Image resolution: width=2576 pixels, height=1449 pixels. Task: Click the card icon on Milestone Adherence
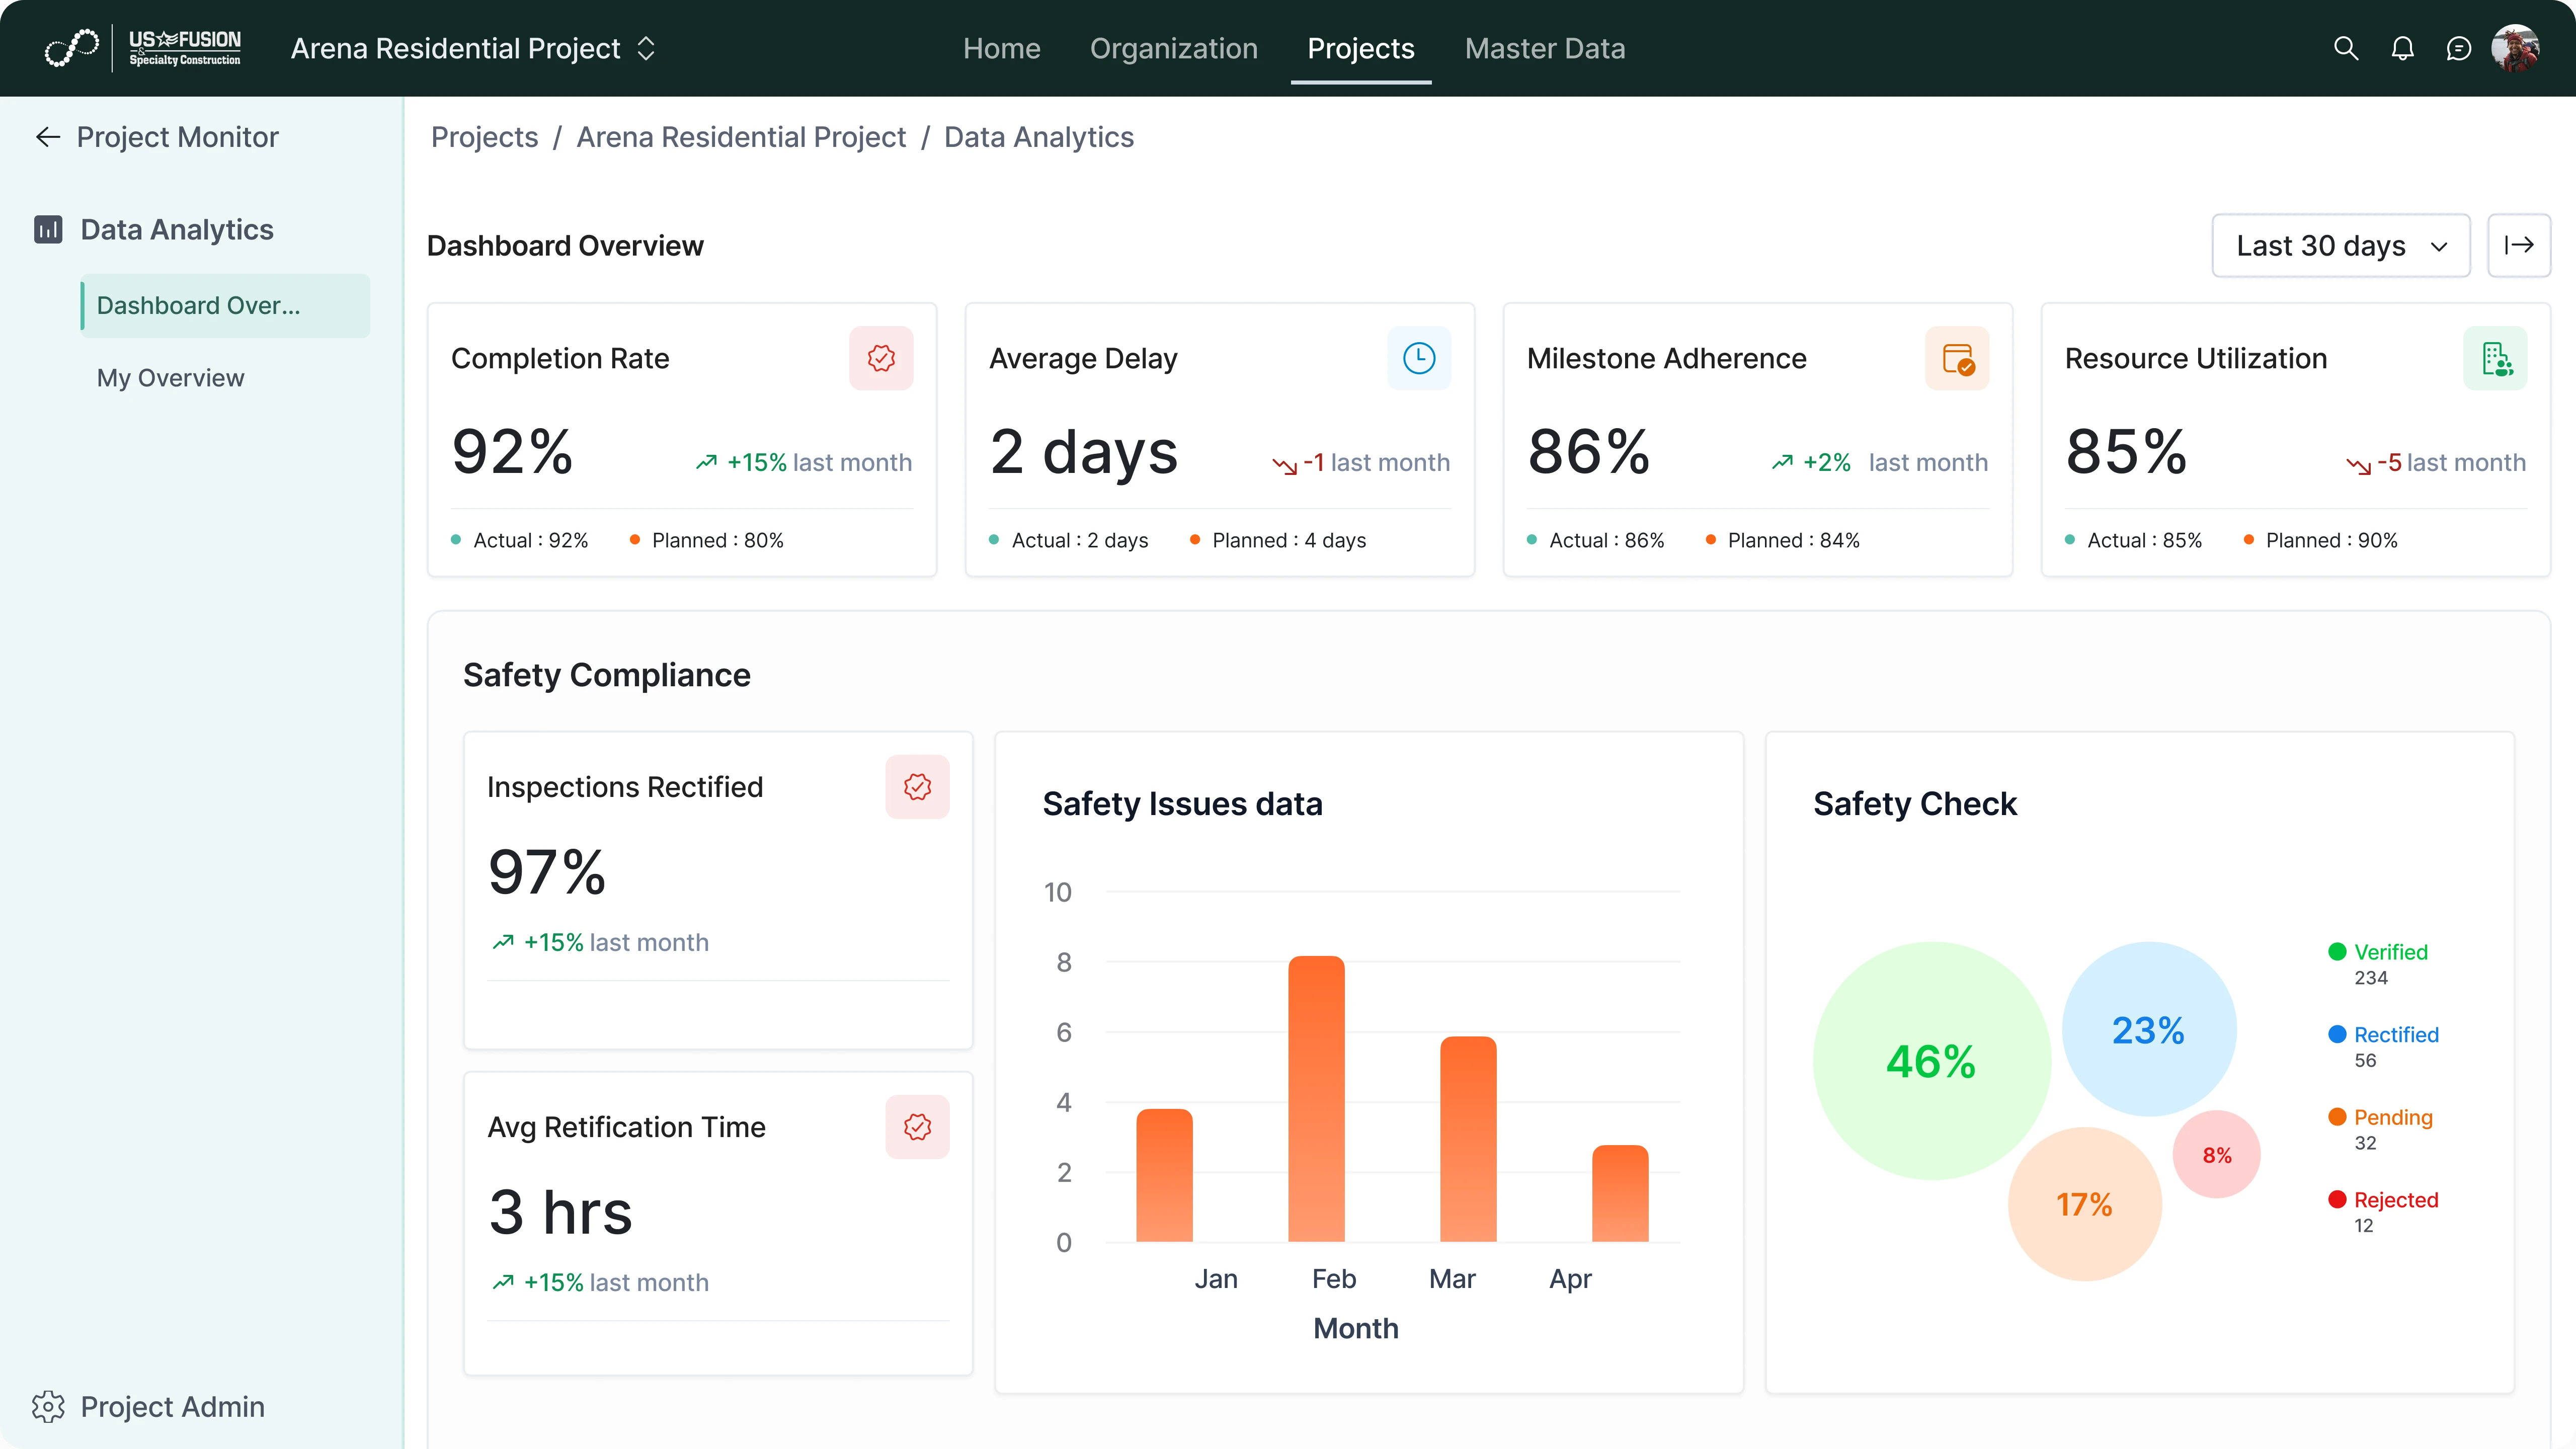pyautogui.click(x=1957, y=358)
